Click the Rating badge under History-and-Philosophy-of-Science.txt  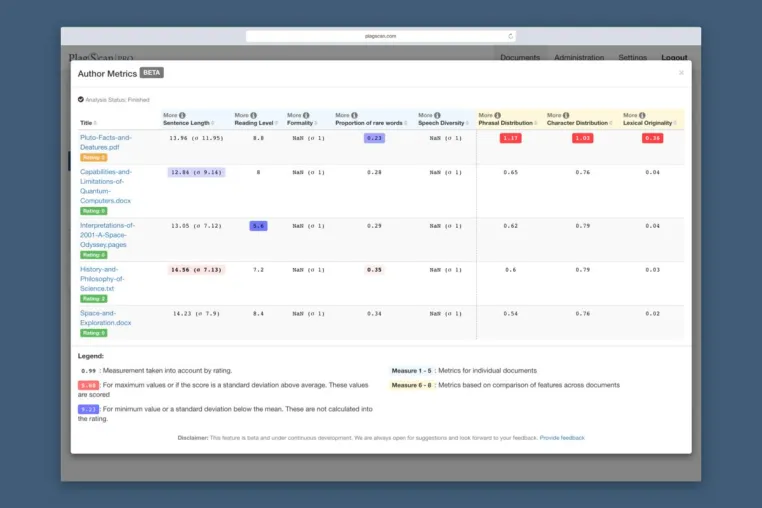point(93,298)
